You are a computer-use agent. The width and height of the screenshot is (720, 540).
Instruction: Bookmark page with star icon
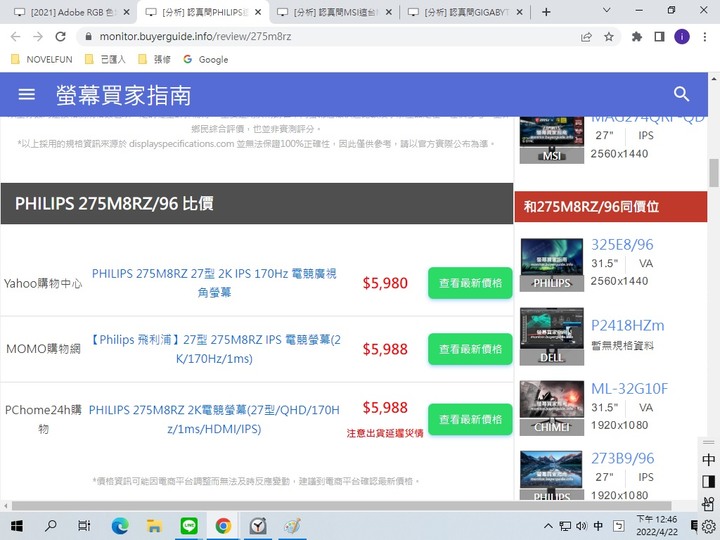point(609,37)
